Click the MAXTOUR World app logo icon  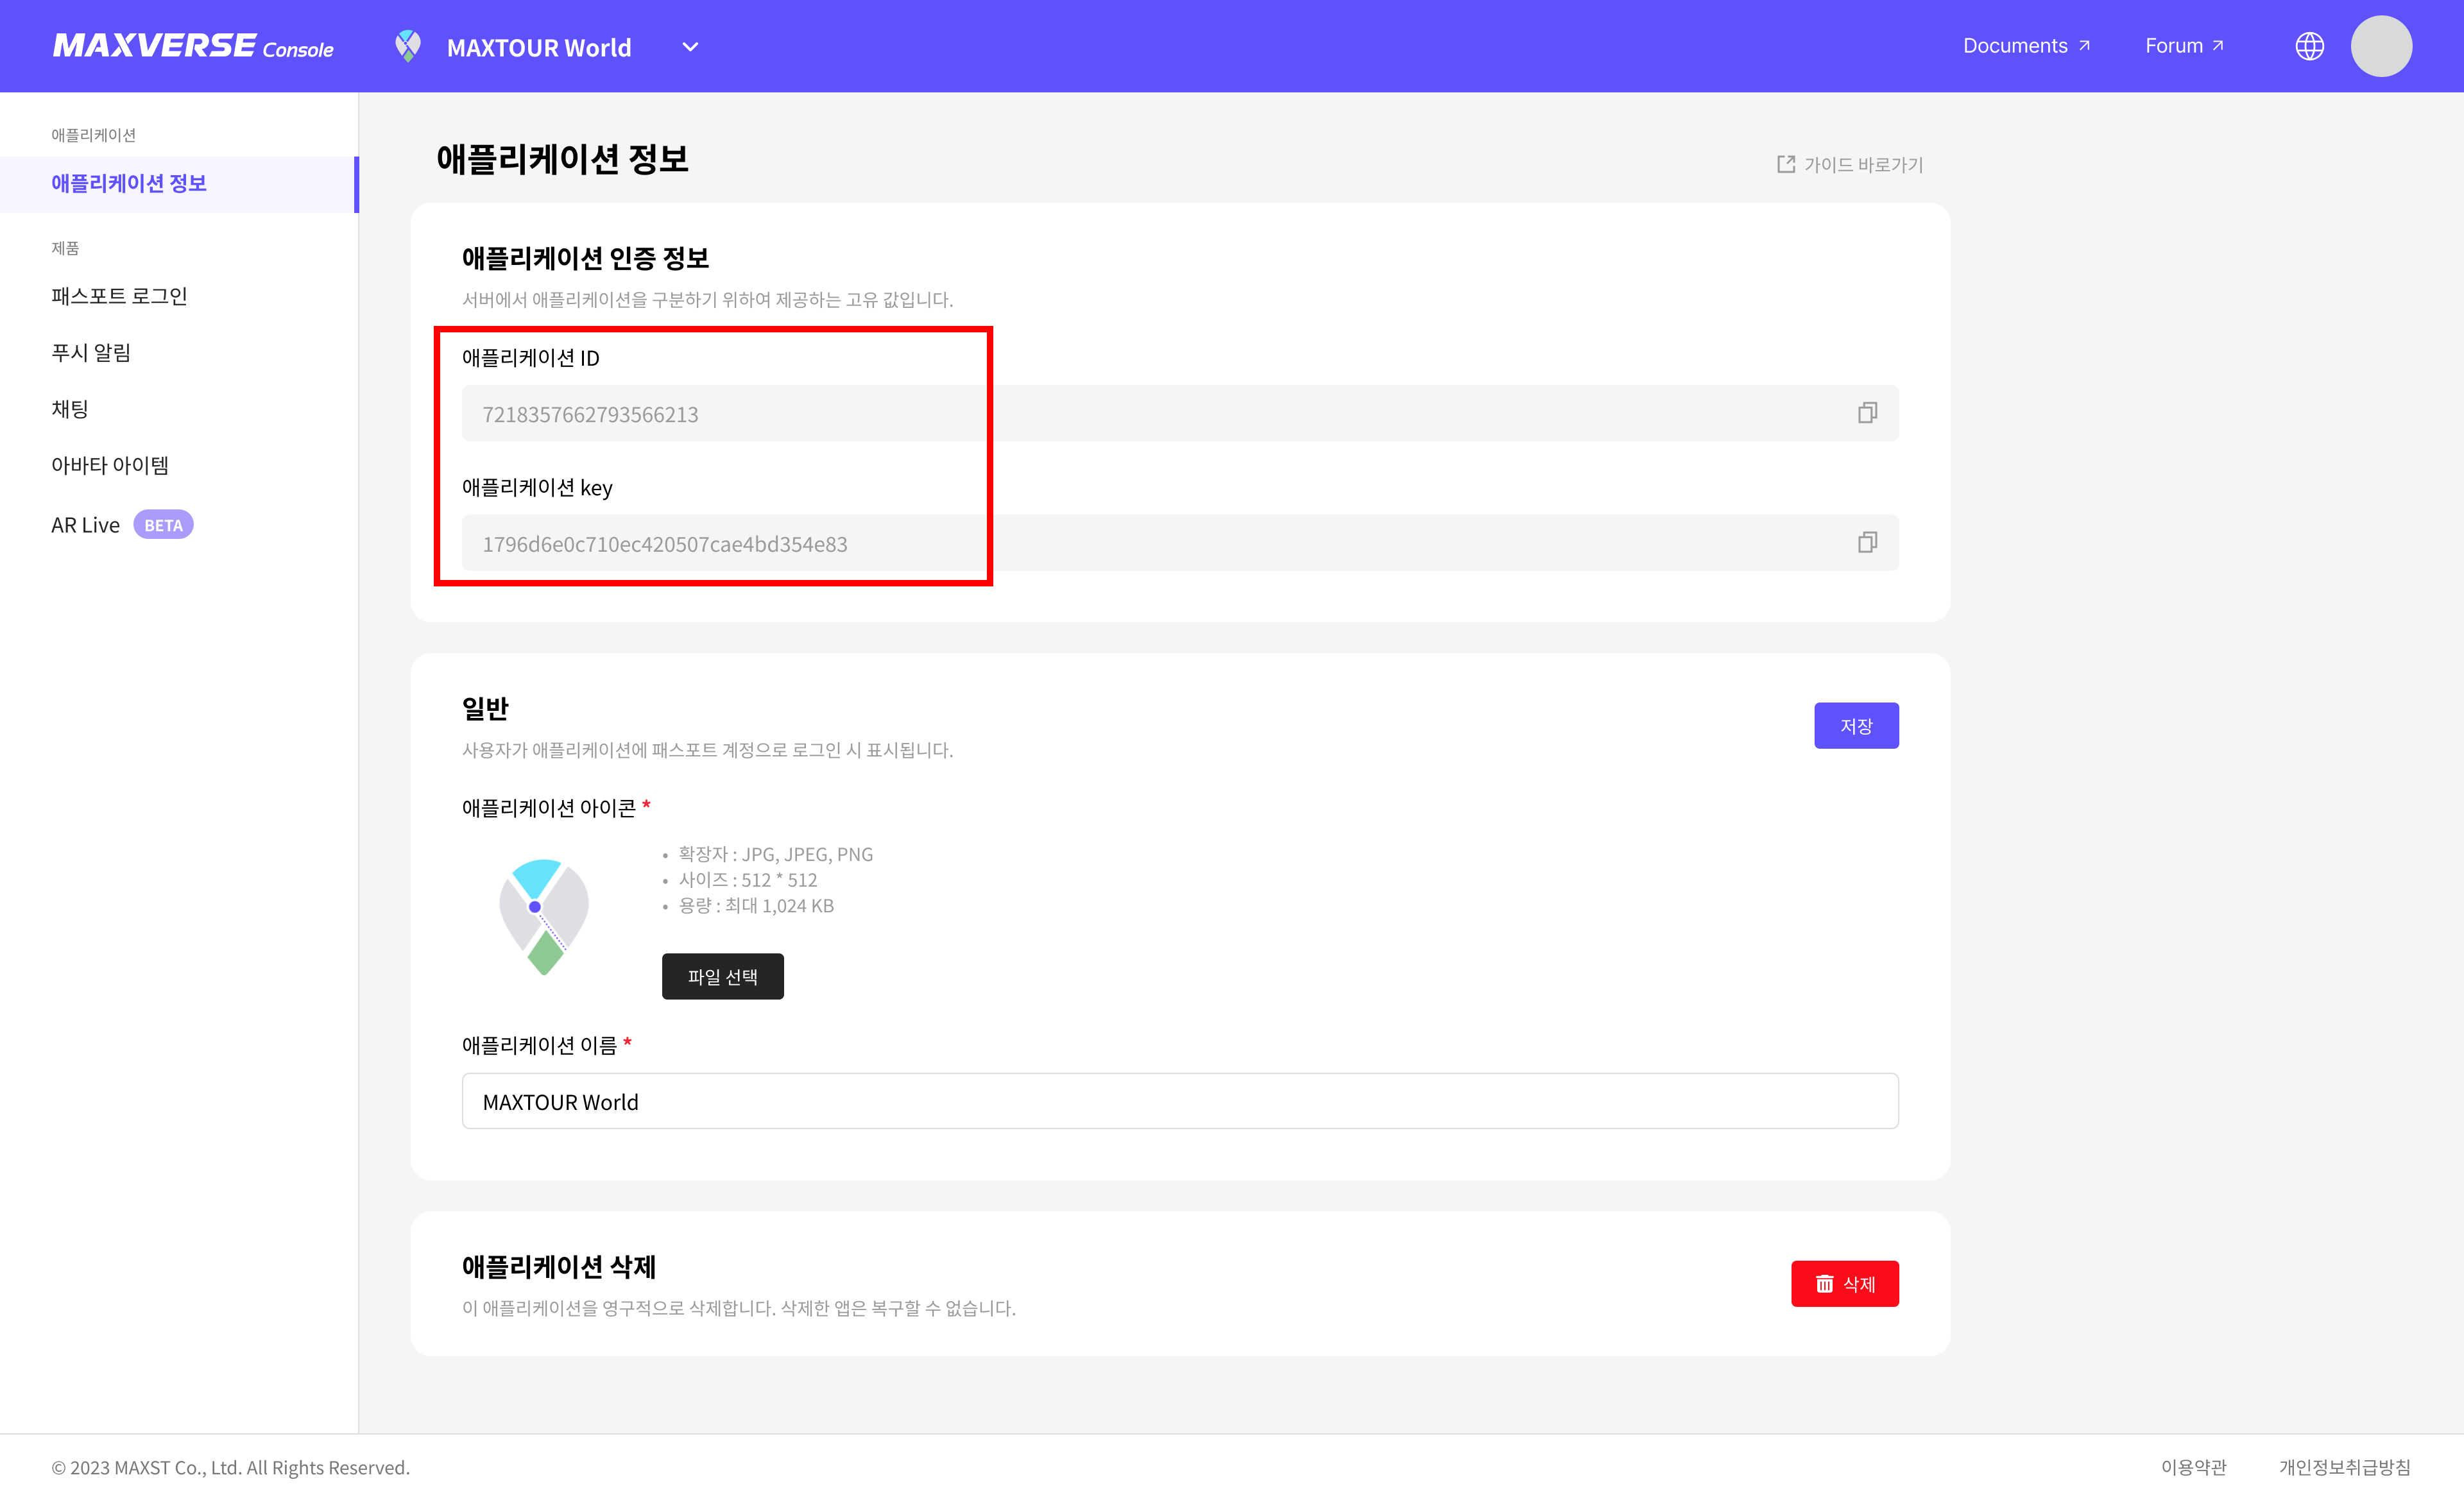(408, 46)
